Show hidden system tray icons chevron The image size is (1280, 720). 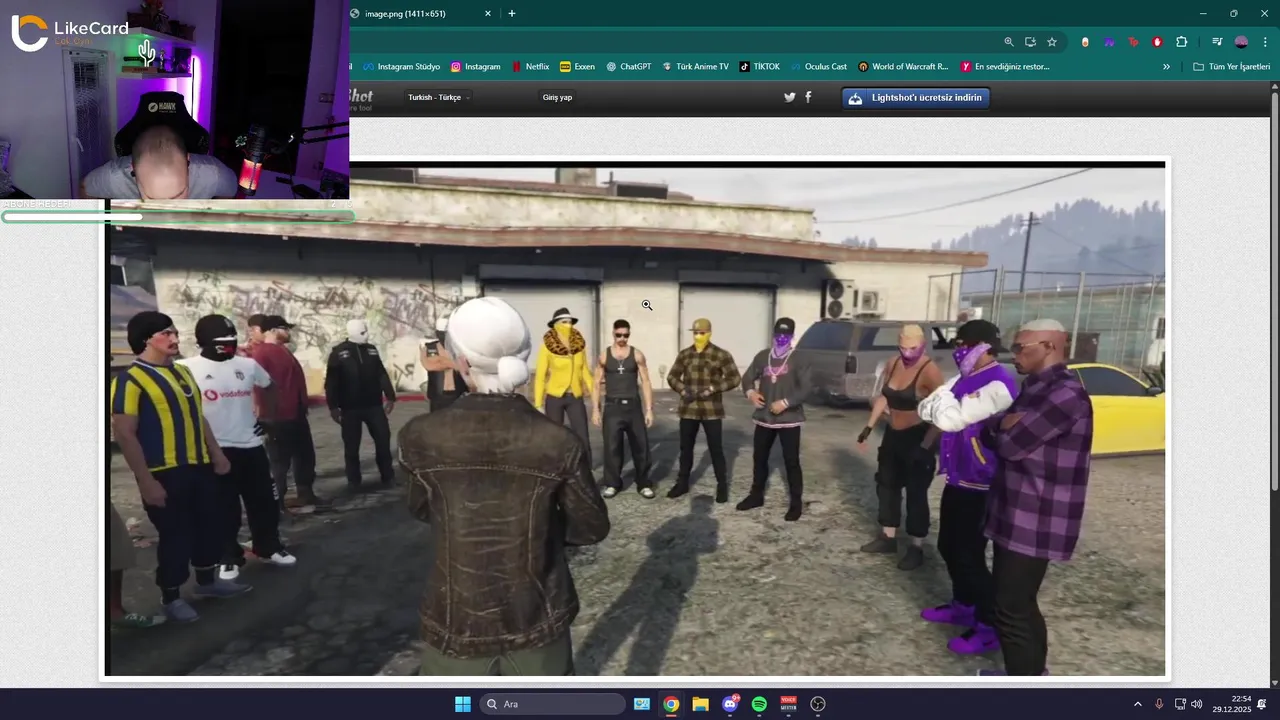[1137, 704]
